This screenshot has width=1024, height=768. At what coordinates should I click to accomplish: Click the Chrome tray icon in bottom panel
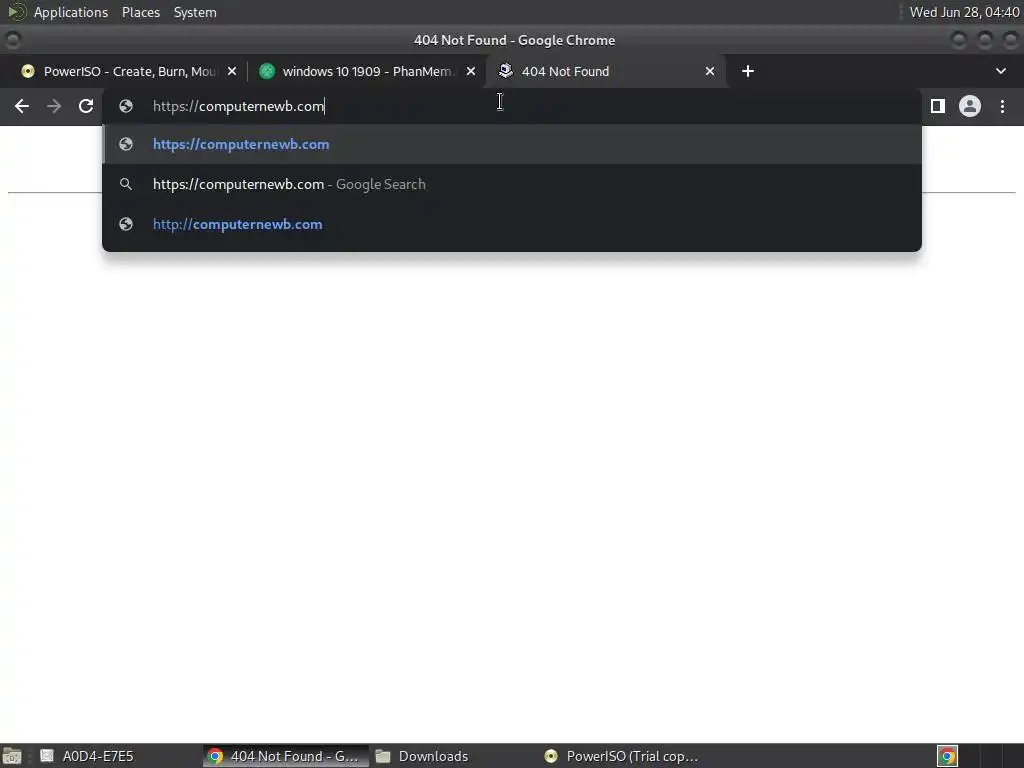click(948, 756)
